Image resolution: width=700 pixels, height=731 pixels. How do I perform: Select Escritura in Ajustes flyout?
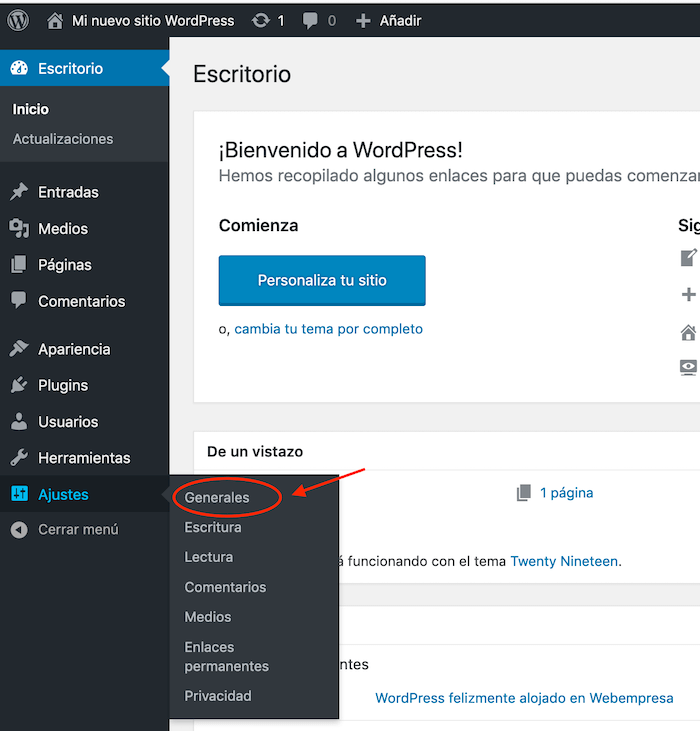click(213, 527)
